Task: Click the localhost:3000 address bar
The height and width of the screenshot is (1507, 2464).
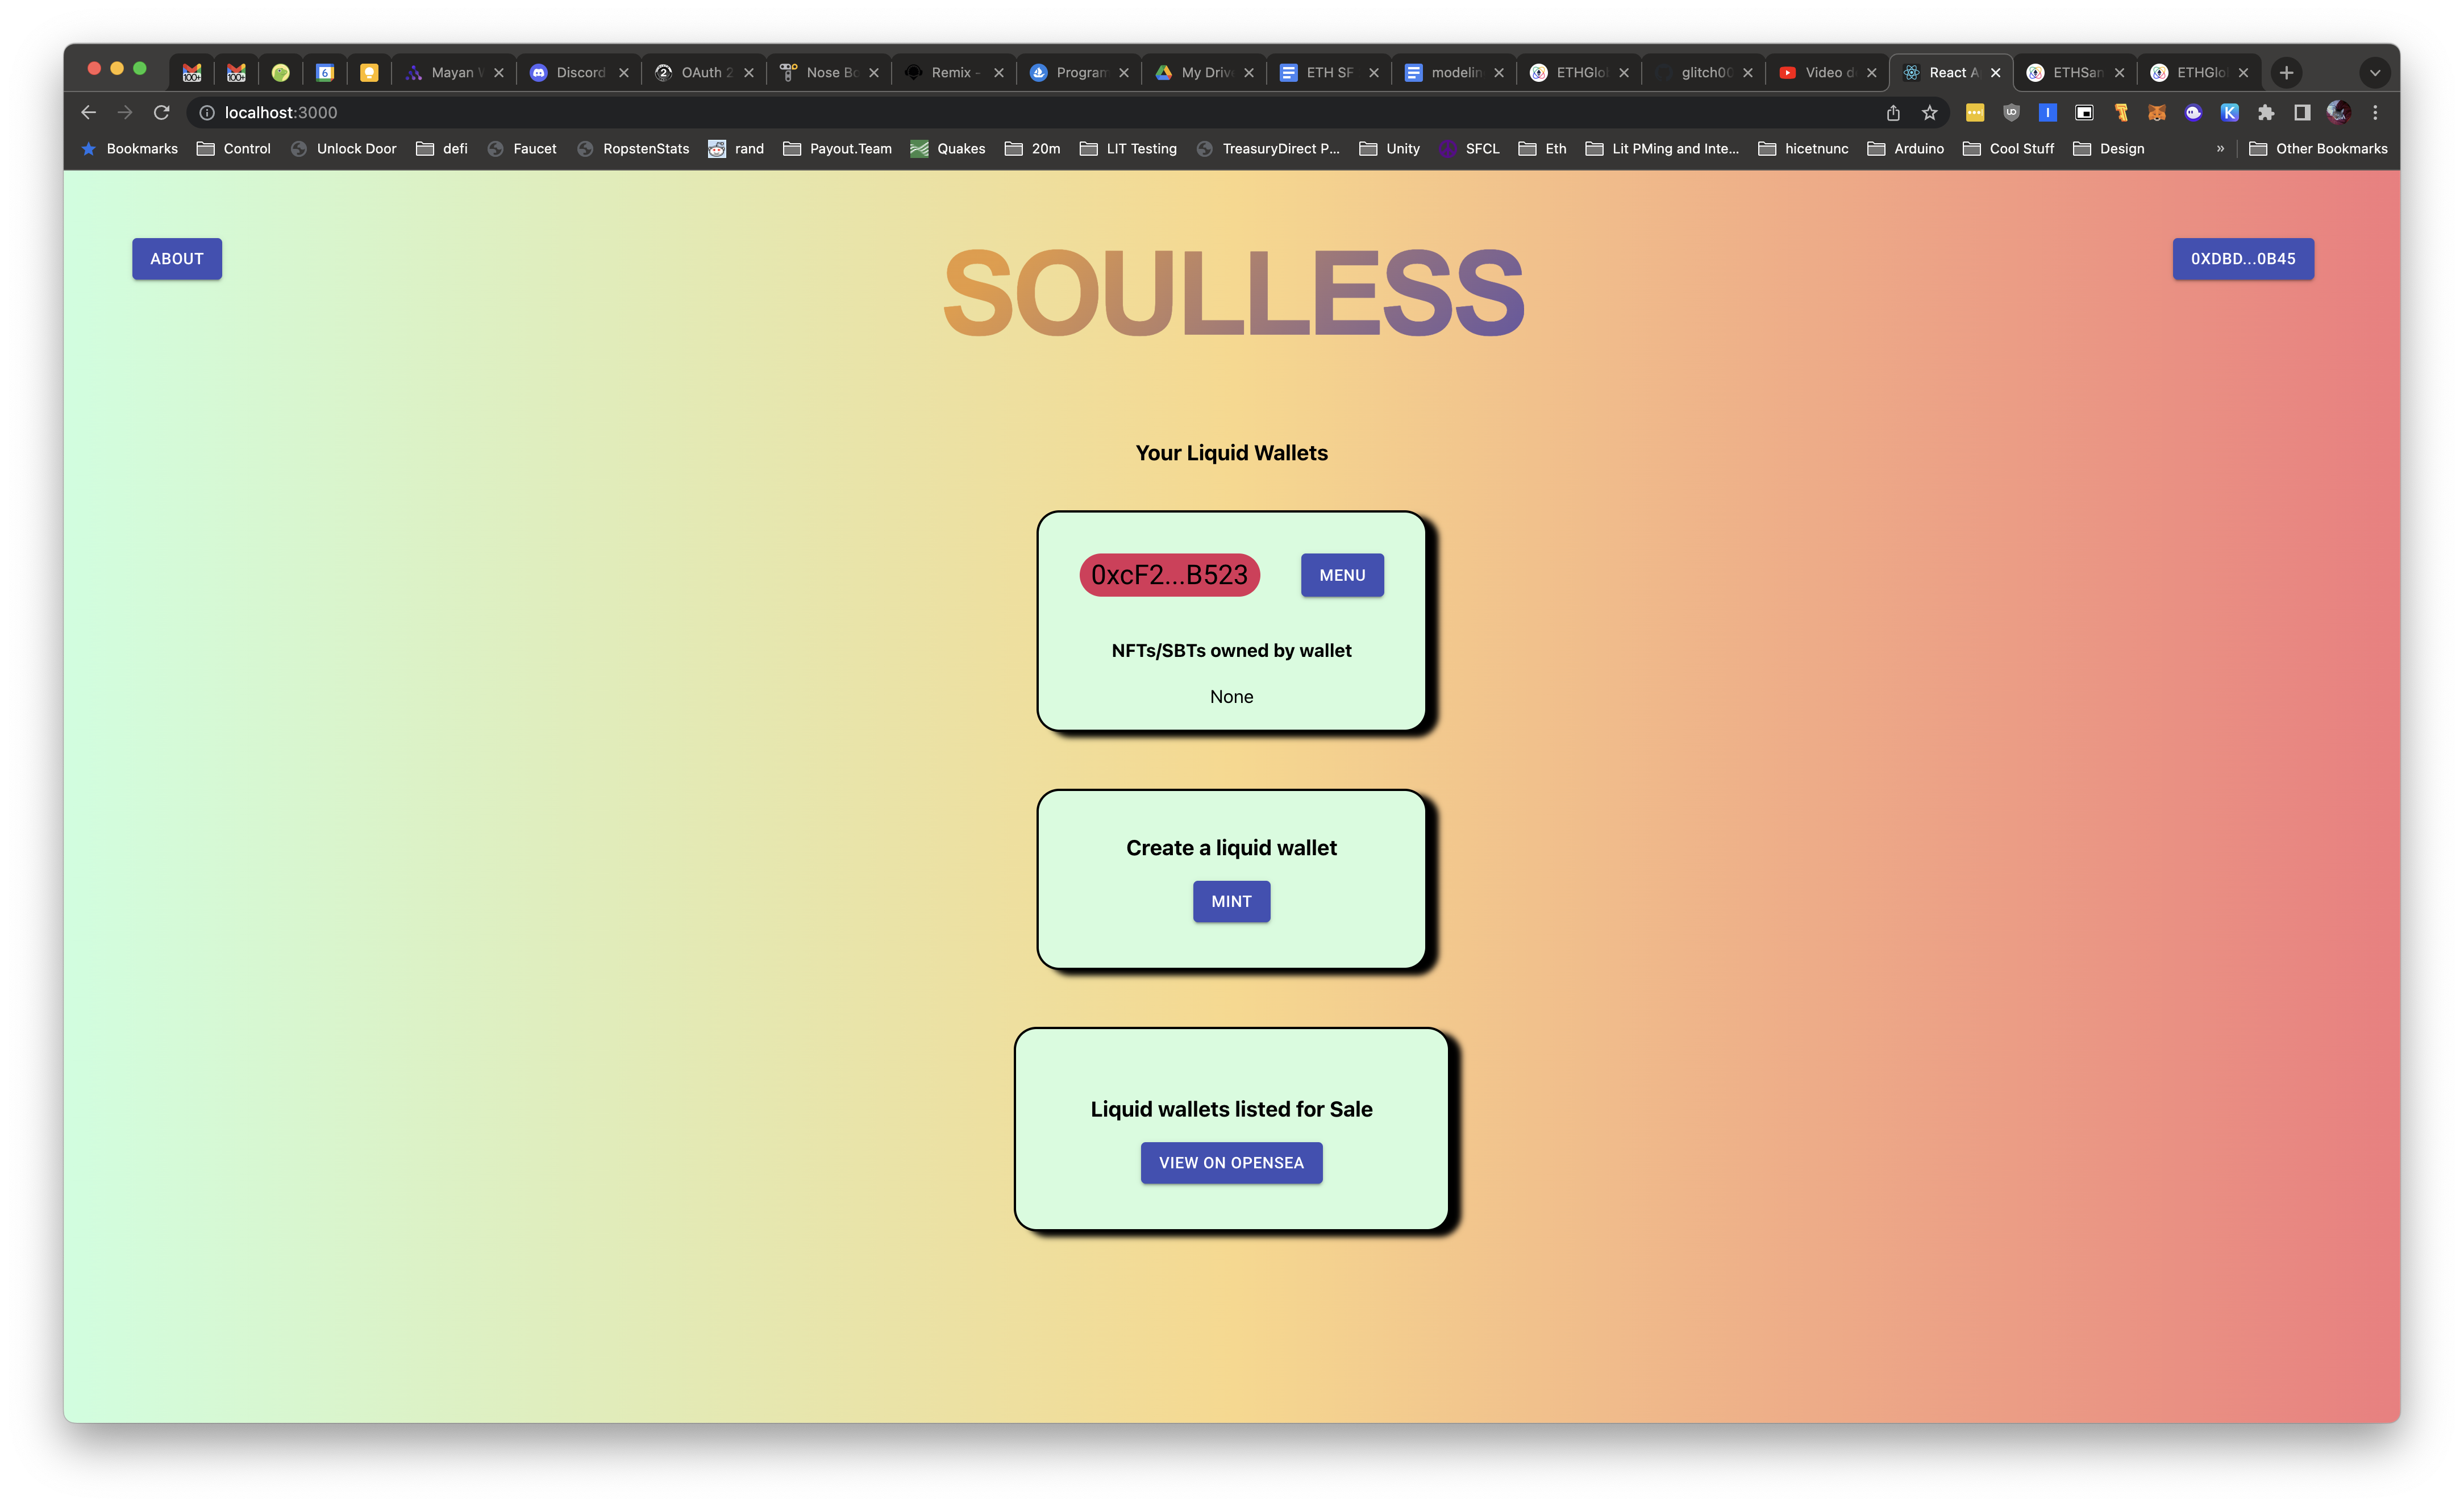Action: click(282, 111)
